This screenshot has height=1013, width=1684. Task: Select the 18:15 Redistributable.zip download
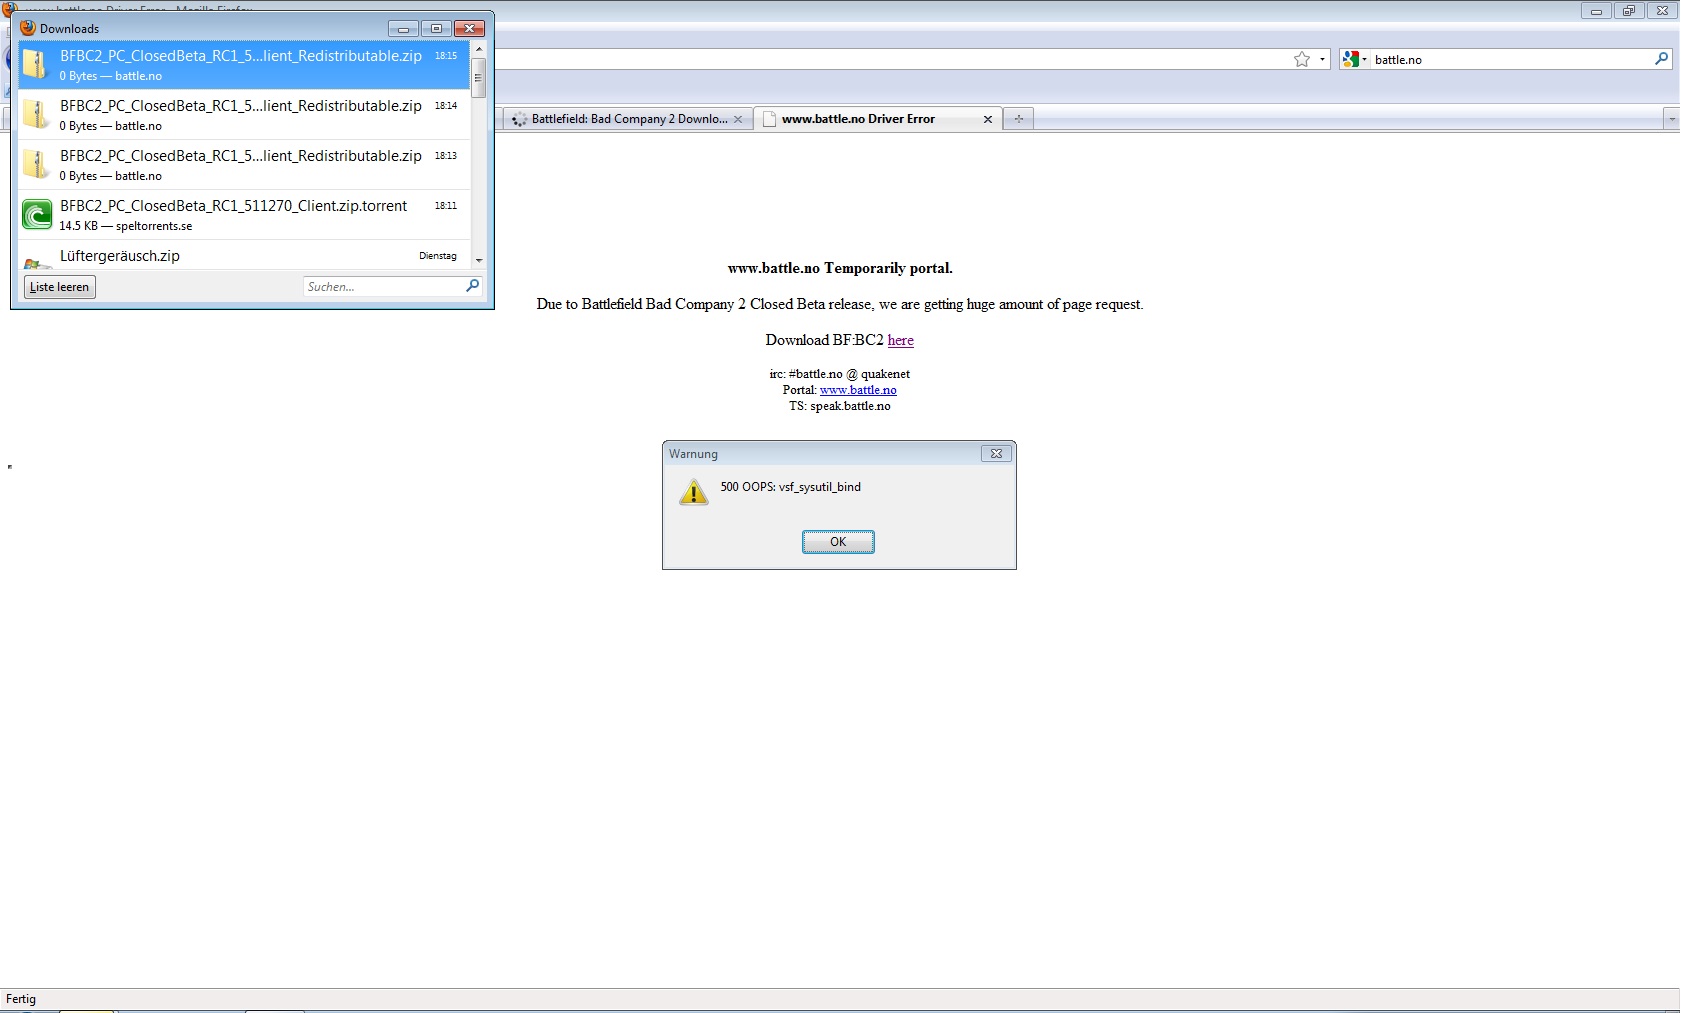pyautogui.click(x=244, y=65)
